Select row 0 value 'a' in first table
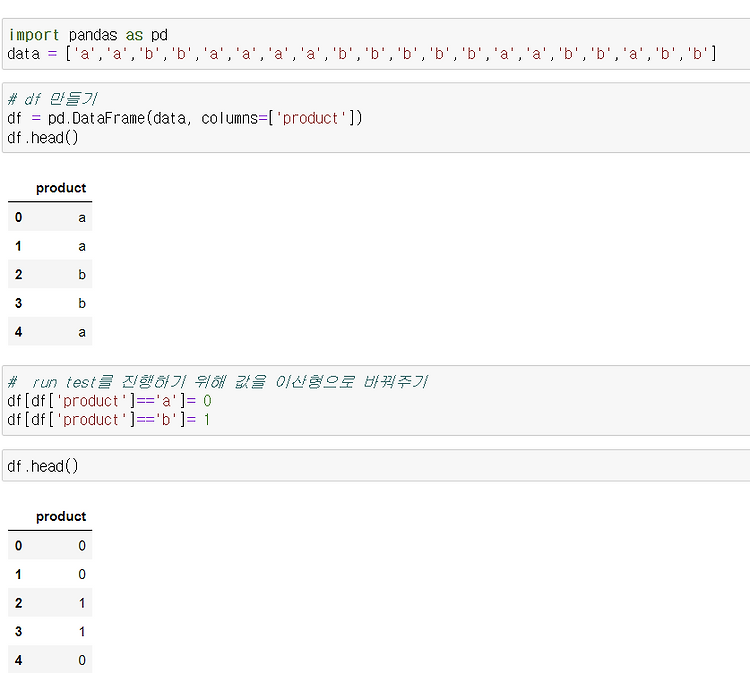The image size is (750, 673). (x=82, y=218)
